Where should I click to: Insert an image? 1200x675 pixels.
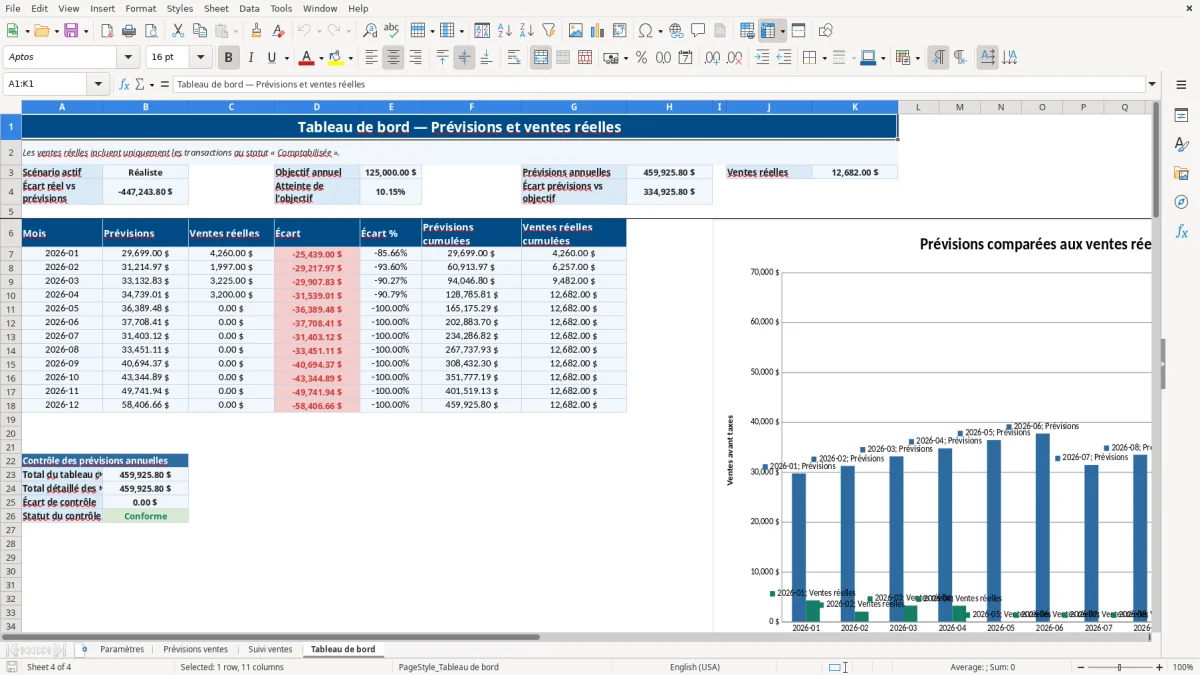point(575,31)
